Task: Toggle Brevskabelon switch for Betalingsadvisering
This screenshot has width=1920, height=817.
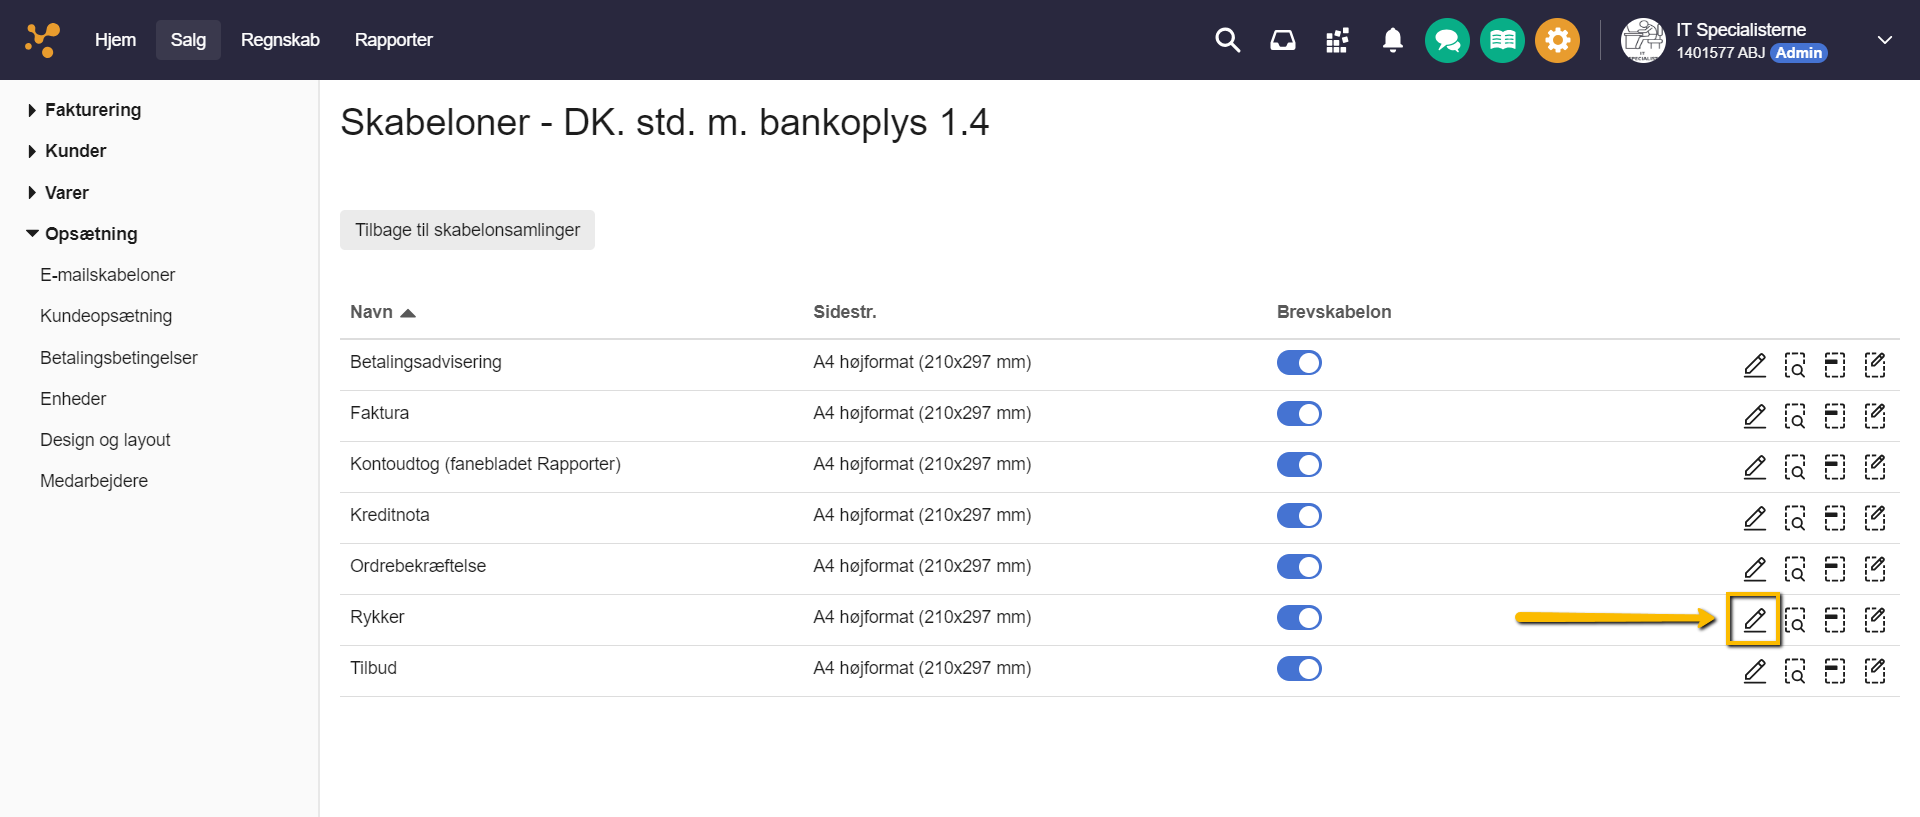Action: [x=1299, y=363]
